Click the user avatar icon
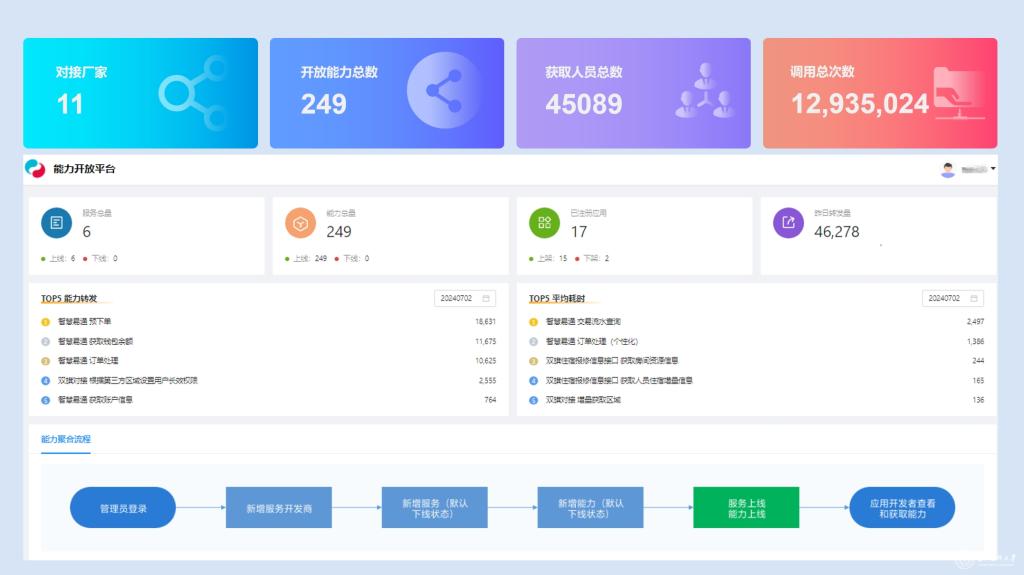The image size is (1024, 575). click(x=947, y=170)
